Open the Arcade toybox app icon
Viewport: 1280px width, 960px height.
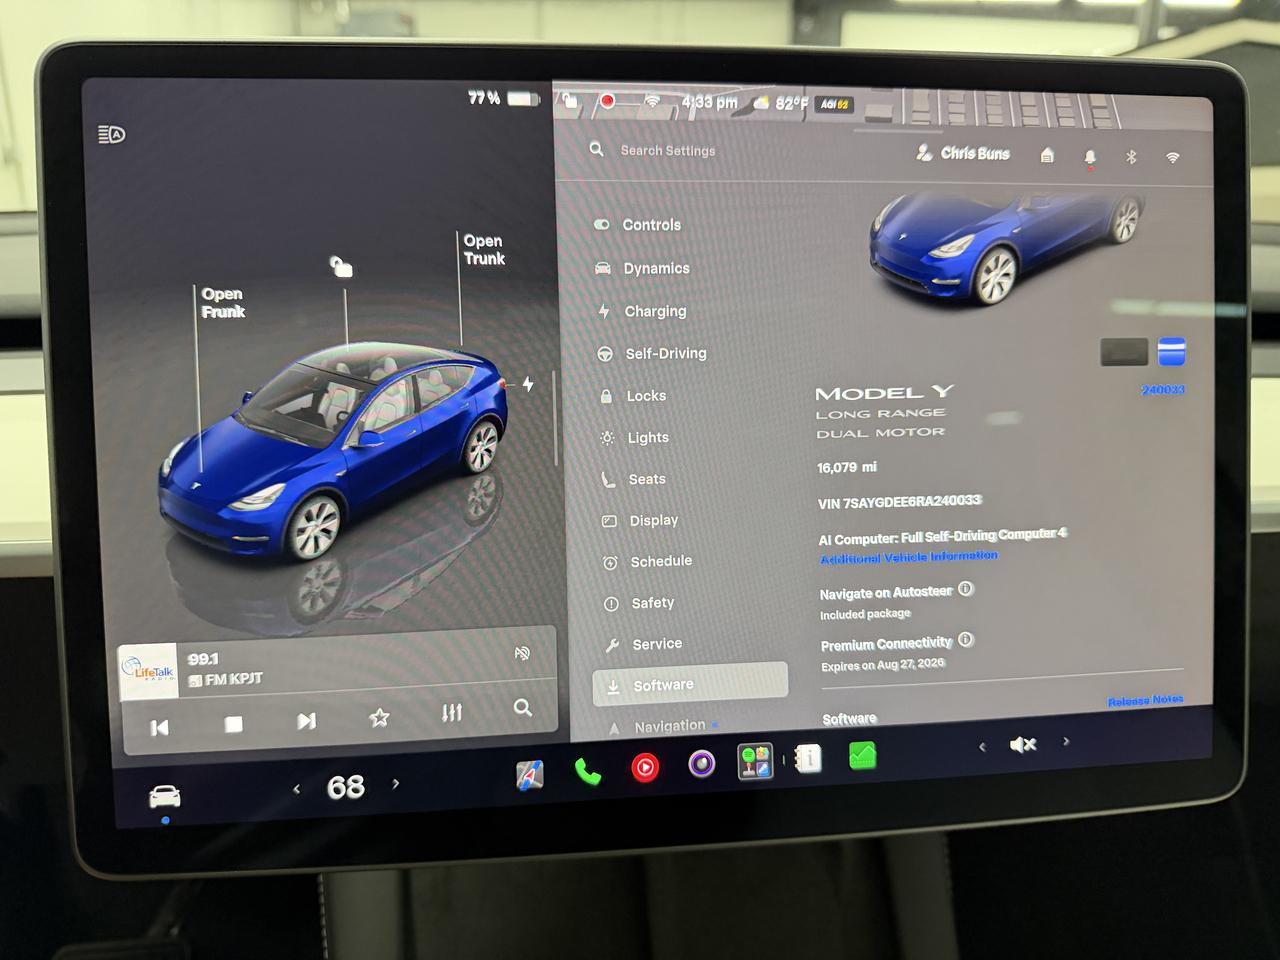point(755,762)
